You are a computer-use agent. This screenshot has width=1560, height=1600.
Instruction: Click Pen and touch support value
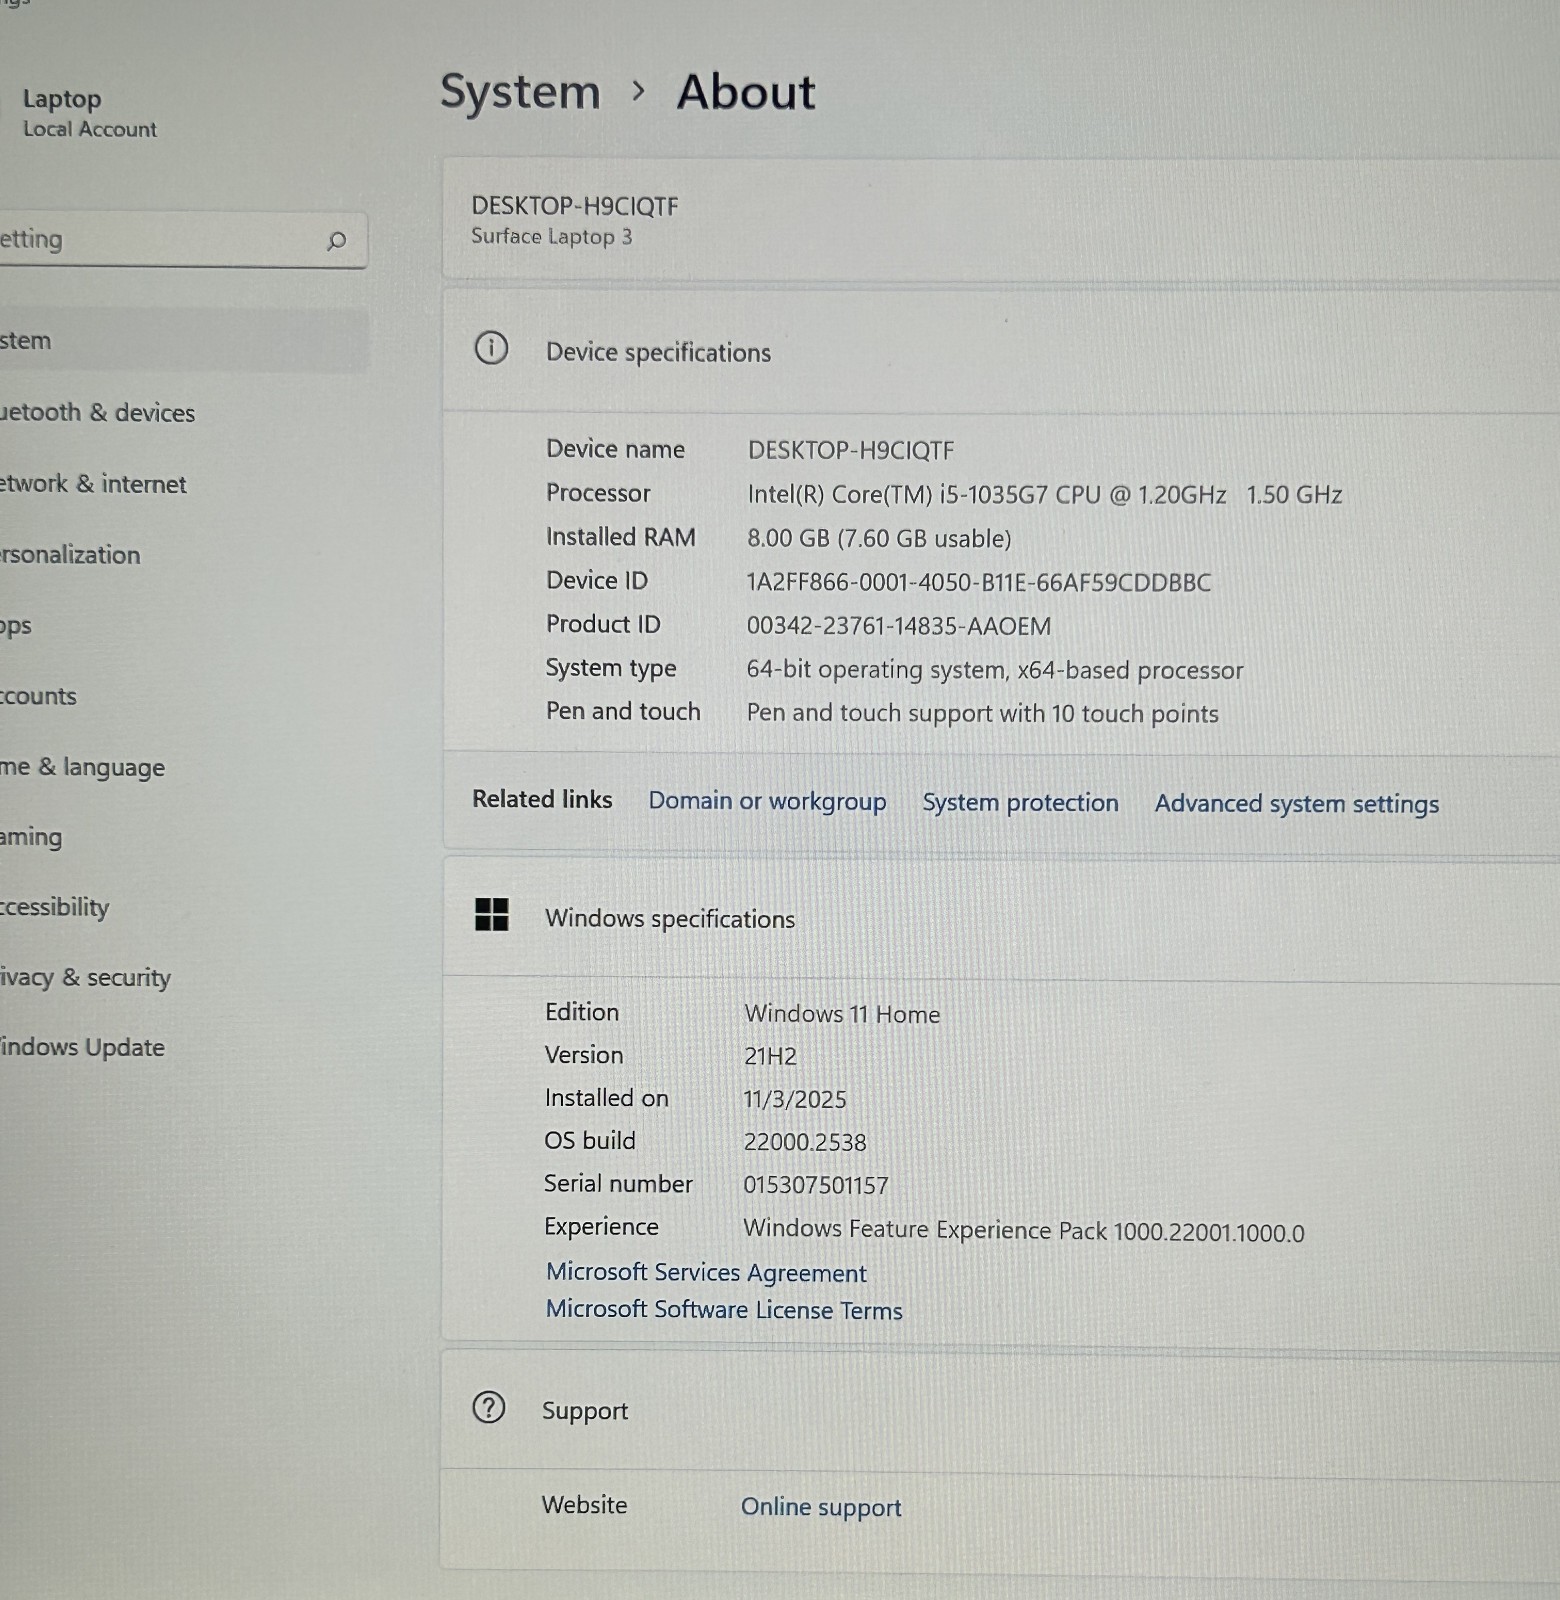coord(983,713)
